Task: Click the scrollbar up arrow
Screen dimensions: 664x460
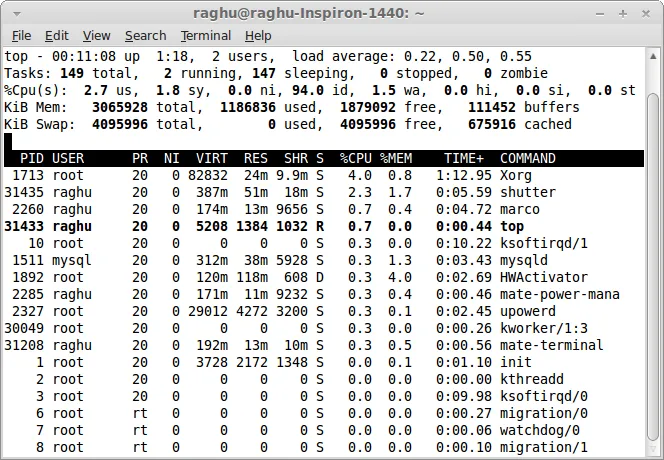Action: point(655,54)
